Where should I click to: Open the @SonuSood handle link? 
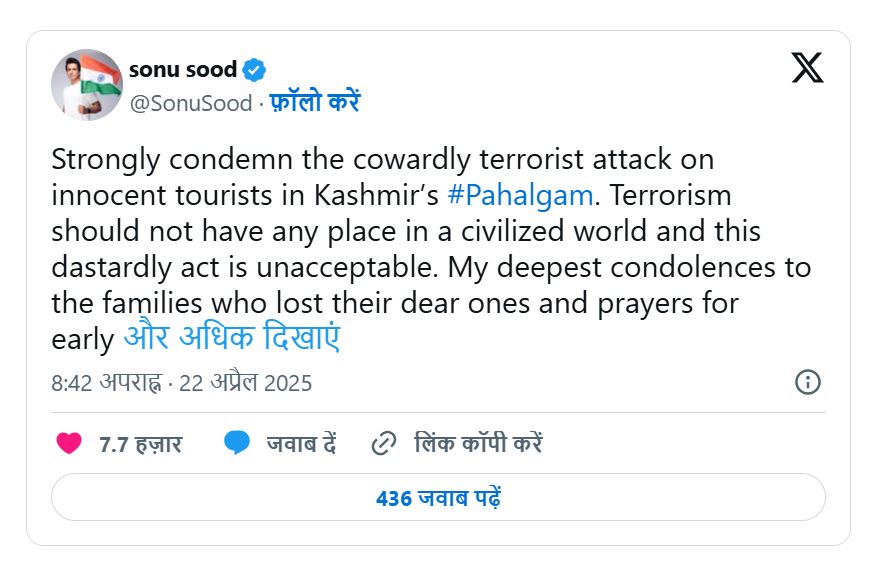[x=190, y=103]
